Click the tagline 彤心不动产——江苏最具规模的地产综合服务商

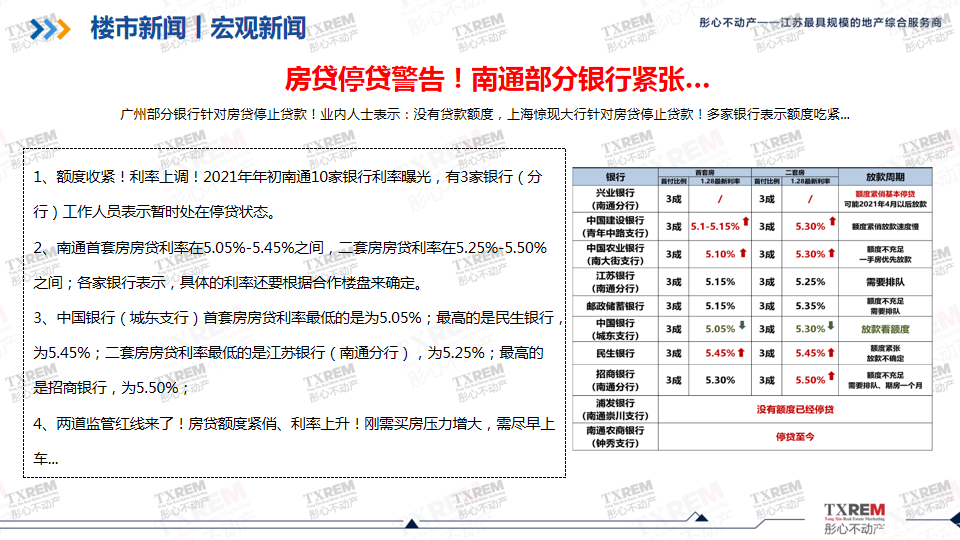coord(821,23)
